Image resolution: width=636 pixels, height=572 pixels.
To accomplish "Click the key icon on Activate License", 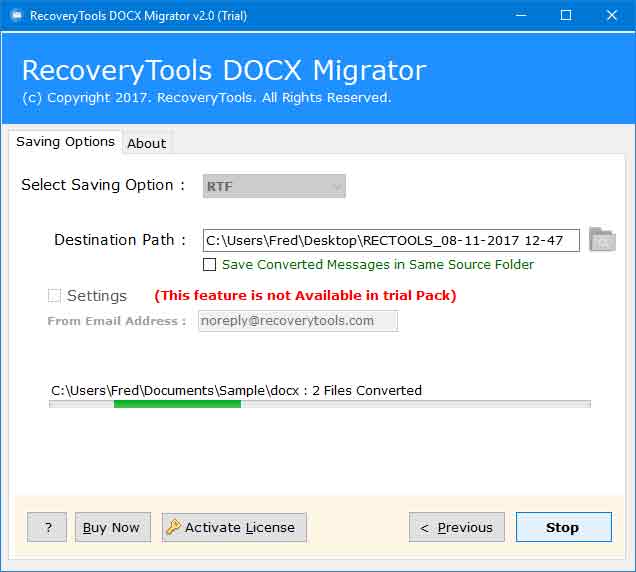I will (x=174, y=527).
